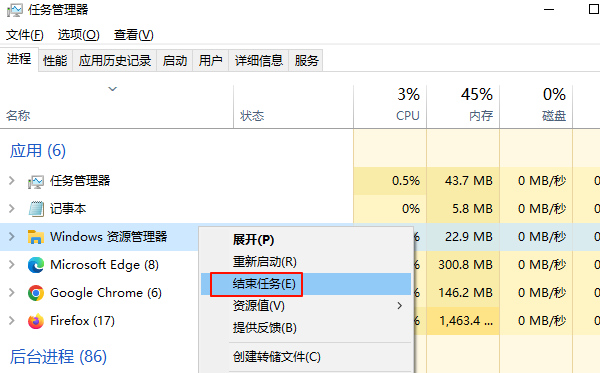Click the Firefox icon

click(x=36, y=321)
